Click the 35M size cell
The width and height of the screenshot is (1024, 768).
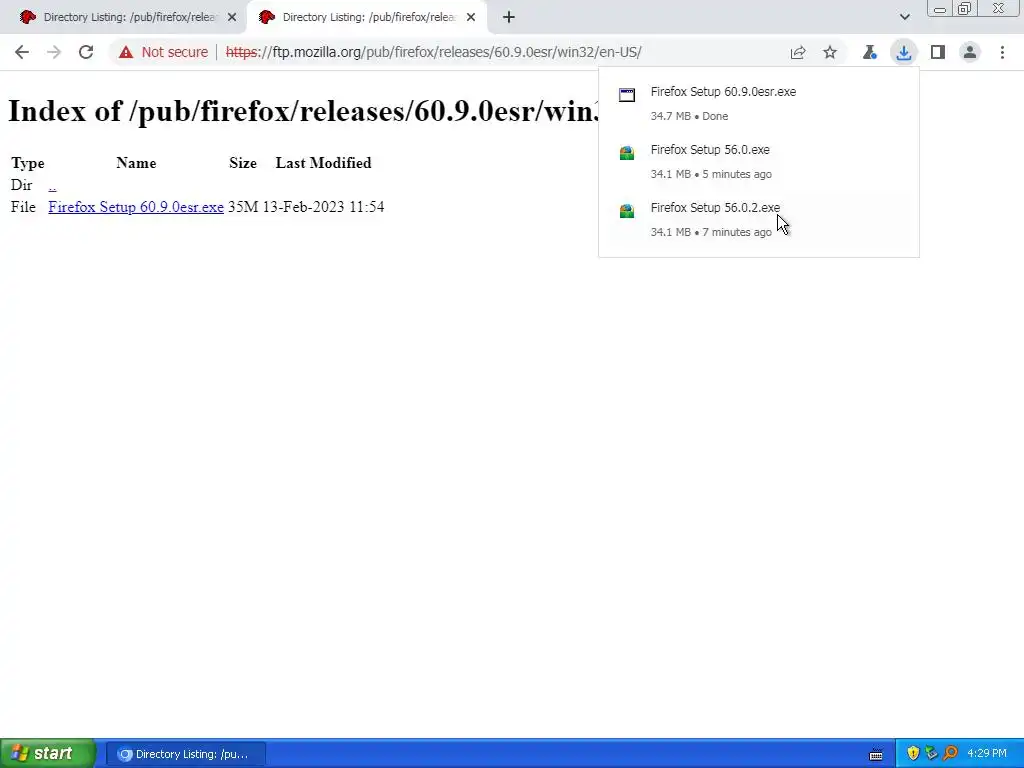(x=243, y=207)
